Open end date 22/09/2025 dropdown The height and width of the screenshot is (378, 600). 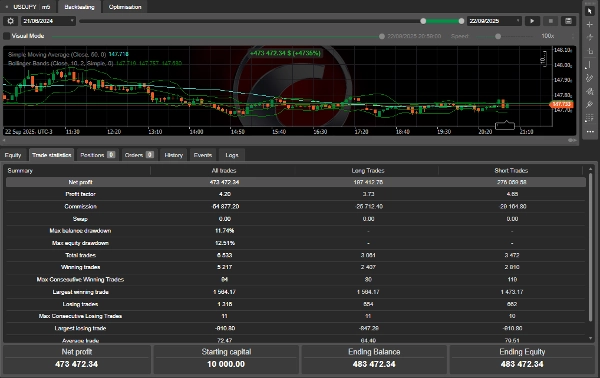pyautogui.click(x=494, y=21)
